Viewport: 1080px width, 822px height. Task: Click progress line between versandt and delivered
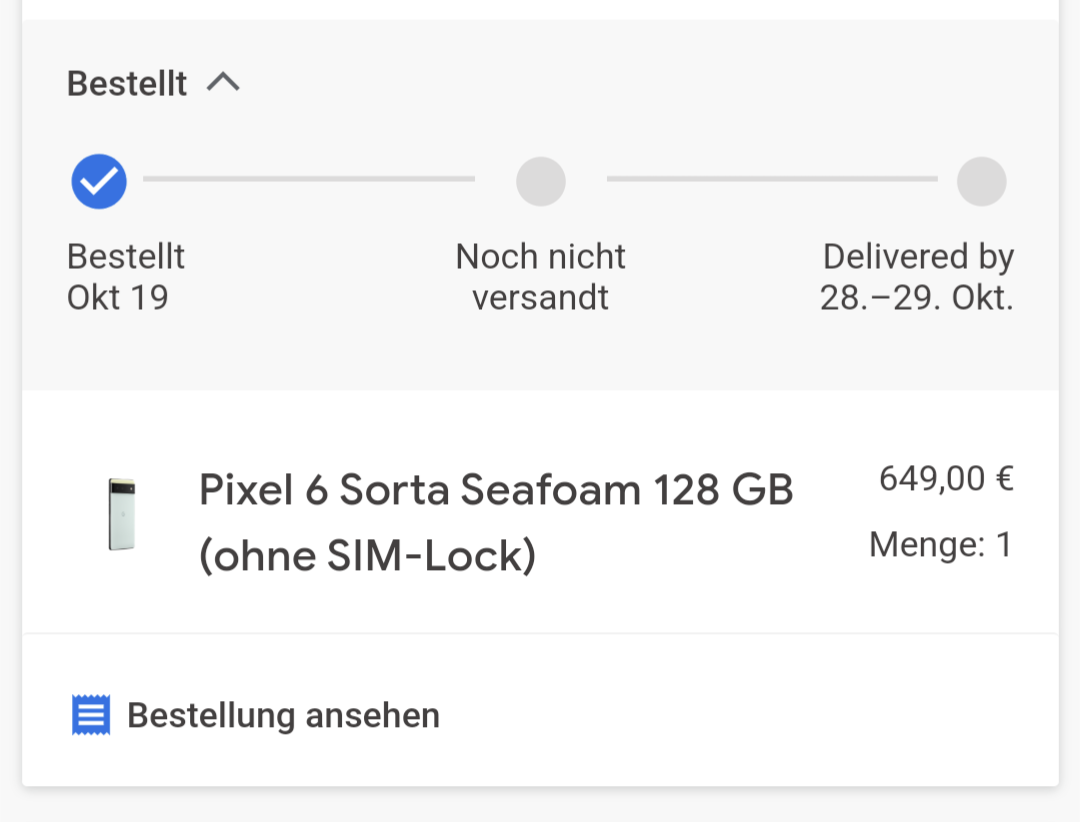tap(772, 179)
